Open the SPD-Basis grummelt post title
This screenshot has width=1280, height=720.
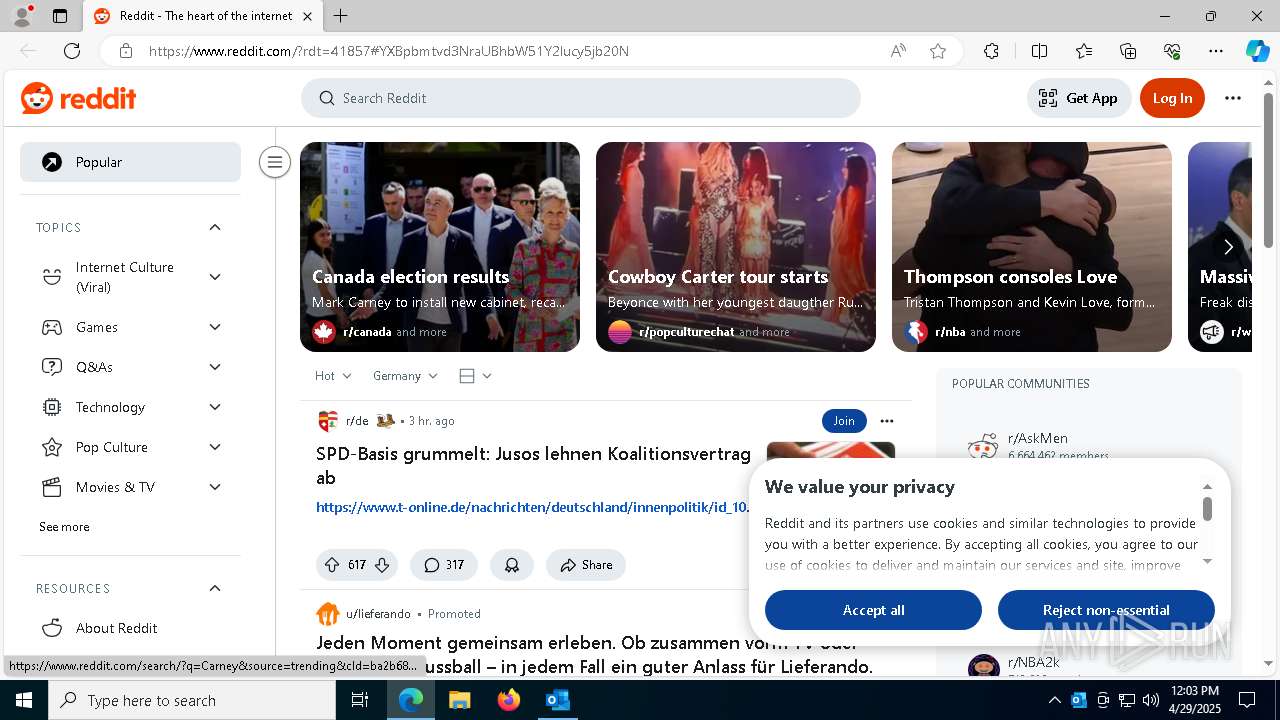tap(533, 466)
